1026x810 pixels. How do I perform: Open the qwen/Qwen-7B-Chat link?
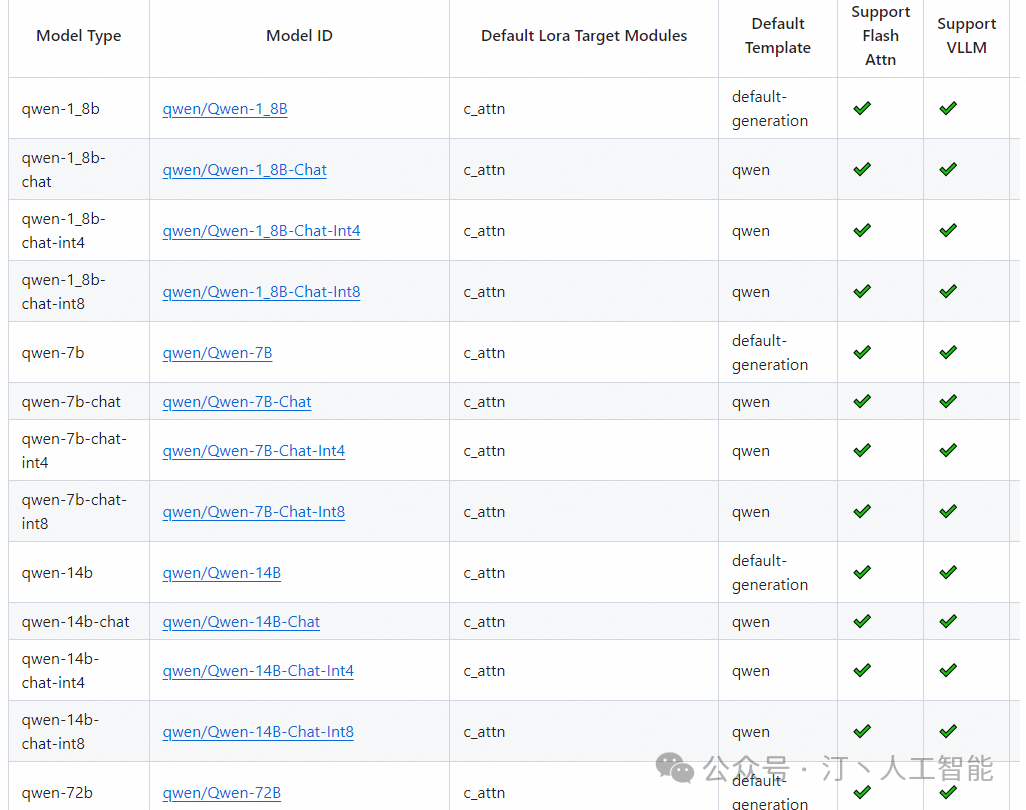point(237,402)
